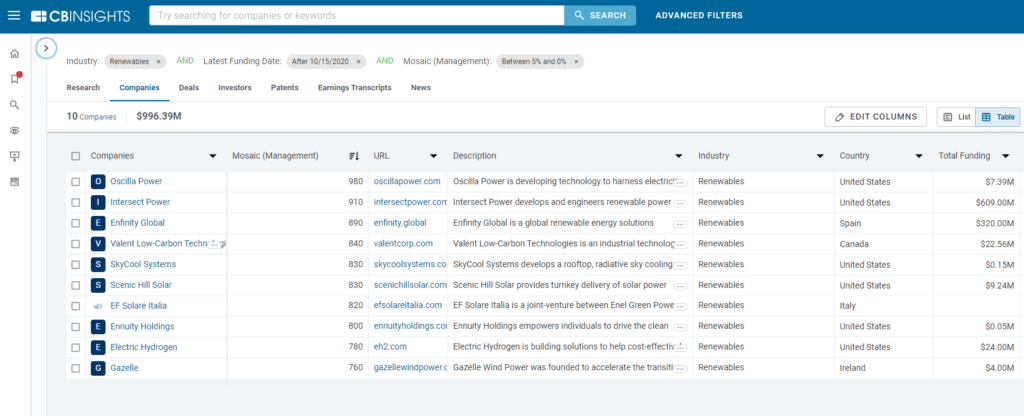Click the SkyCool Systems logo icon

[98, 264]
